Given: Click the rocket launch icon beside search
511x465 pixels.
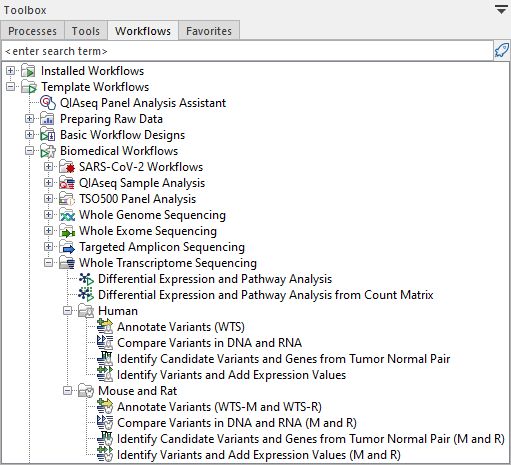Looking at the screenshot, I should point(502,51).
